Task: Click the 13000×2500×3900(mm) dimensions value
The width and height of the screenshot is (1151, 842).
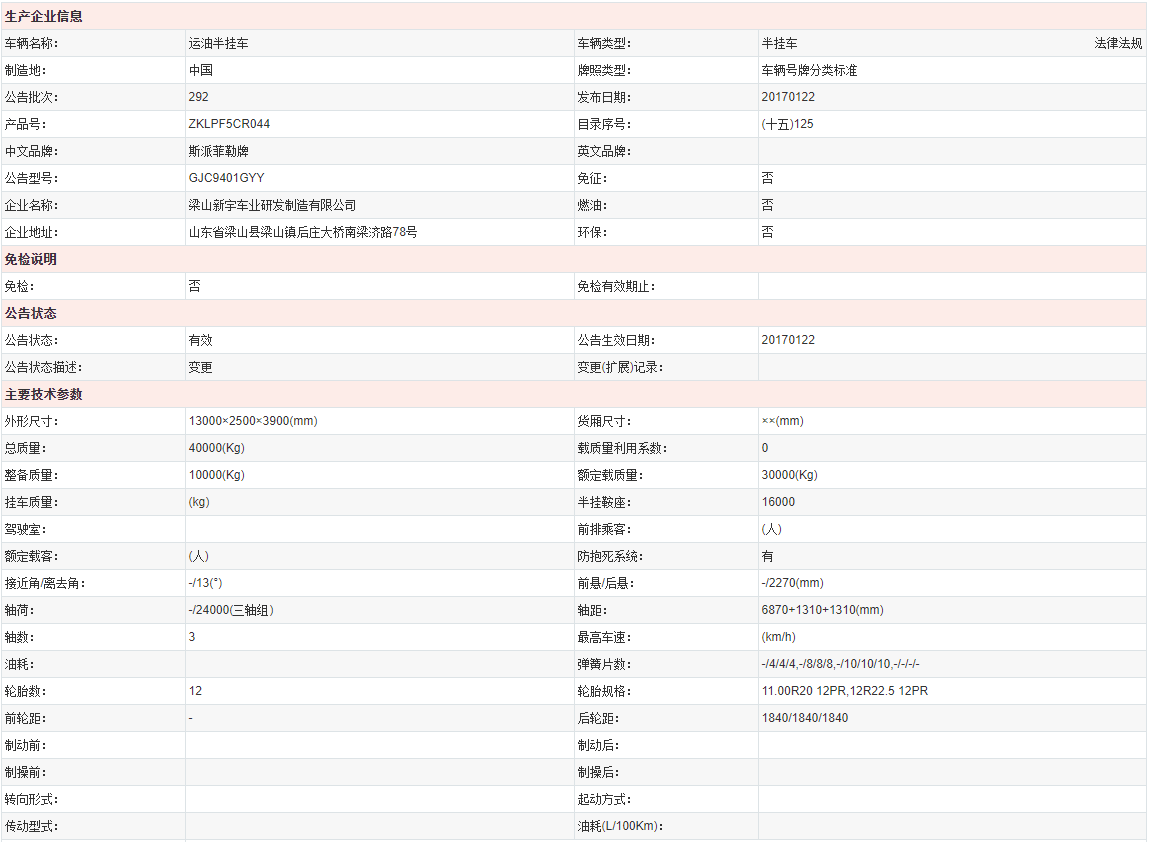Action: (252, 422)
